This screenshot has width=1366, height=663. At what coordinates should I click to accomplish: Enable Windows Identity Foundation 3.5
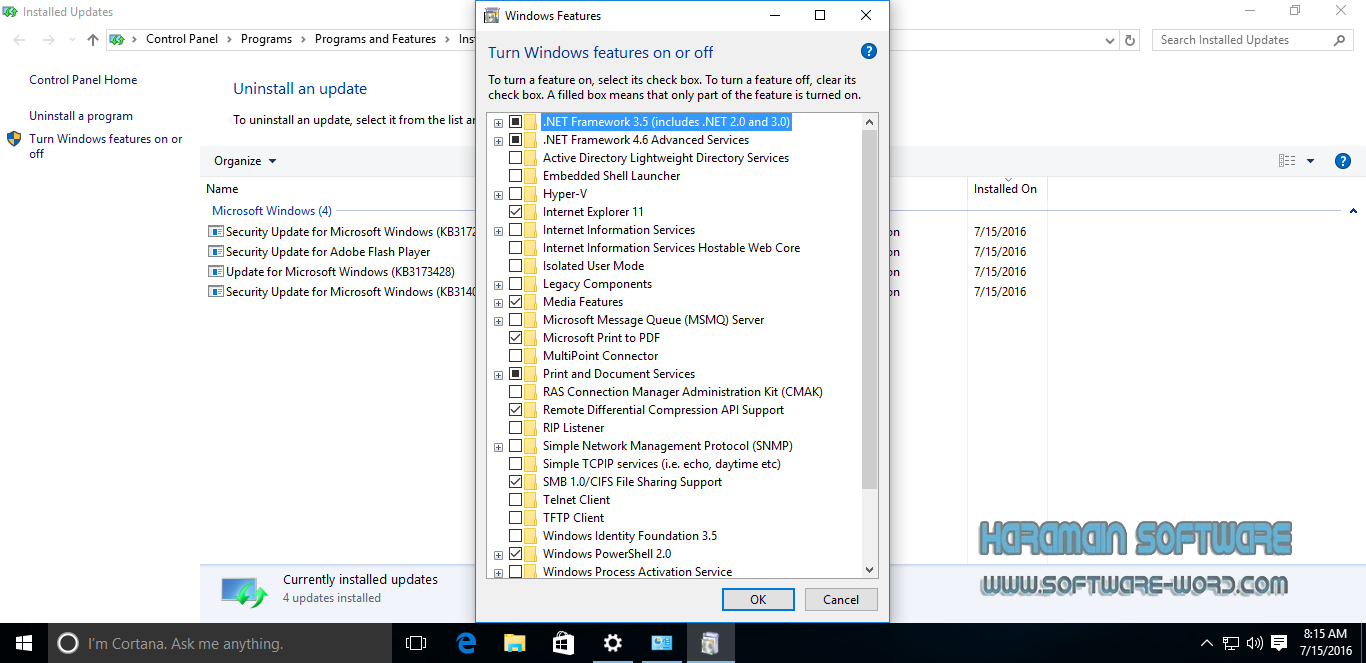(516, 536)
